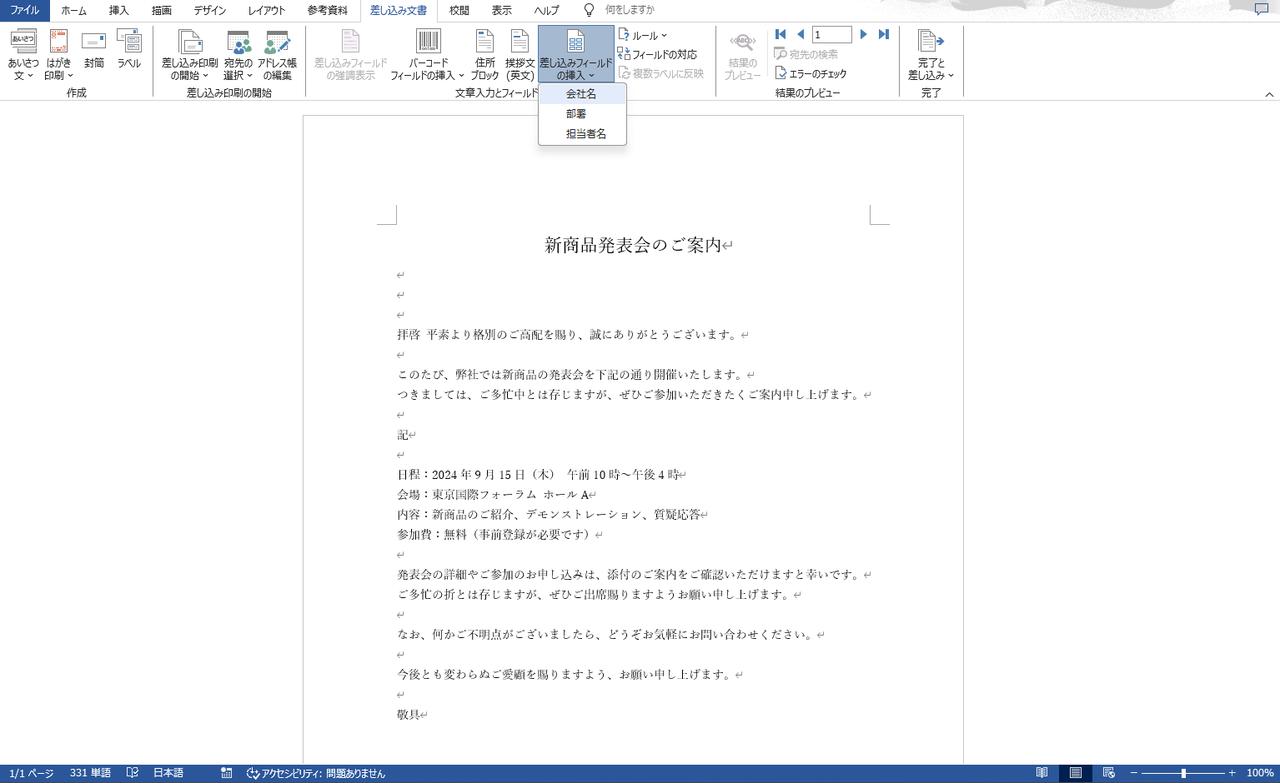Screen dimensions: 1280x783
Task: Go to previous record arrow
Action: (x=800, y=34)
